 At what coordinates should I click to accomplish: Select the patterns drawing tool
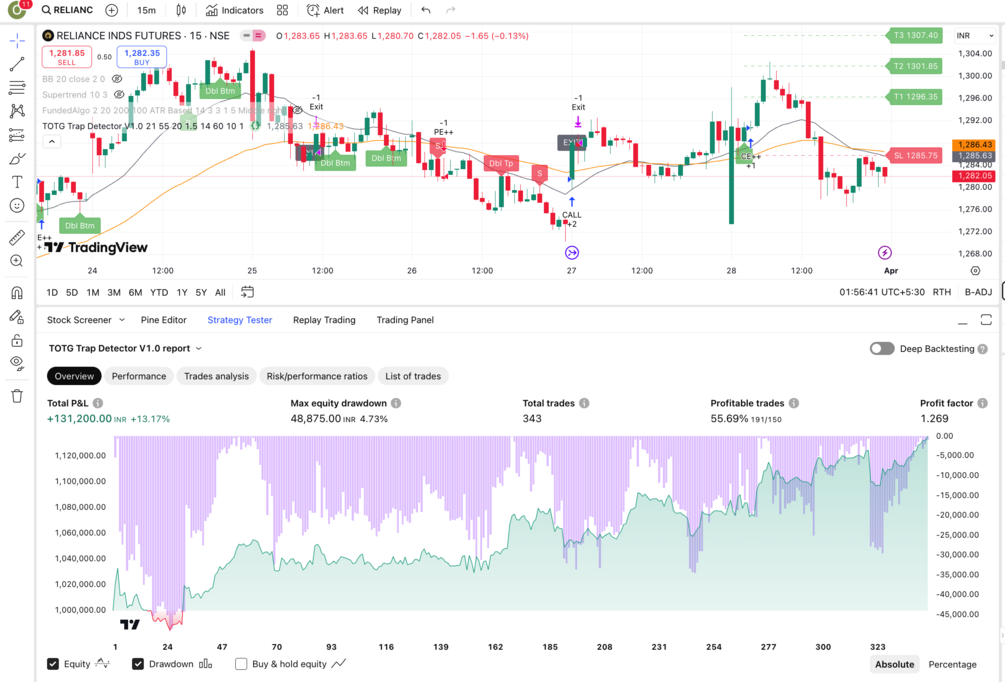point(17,111)
